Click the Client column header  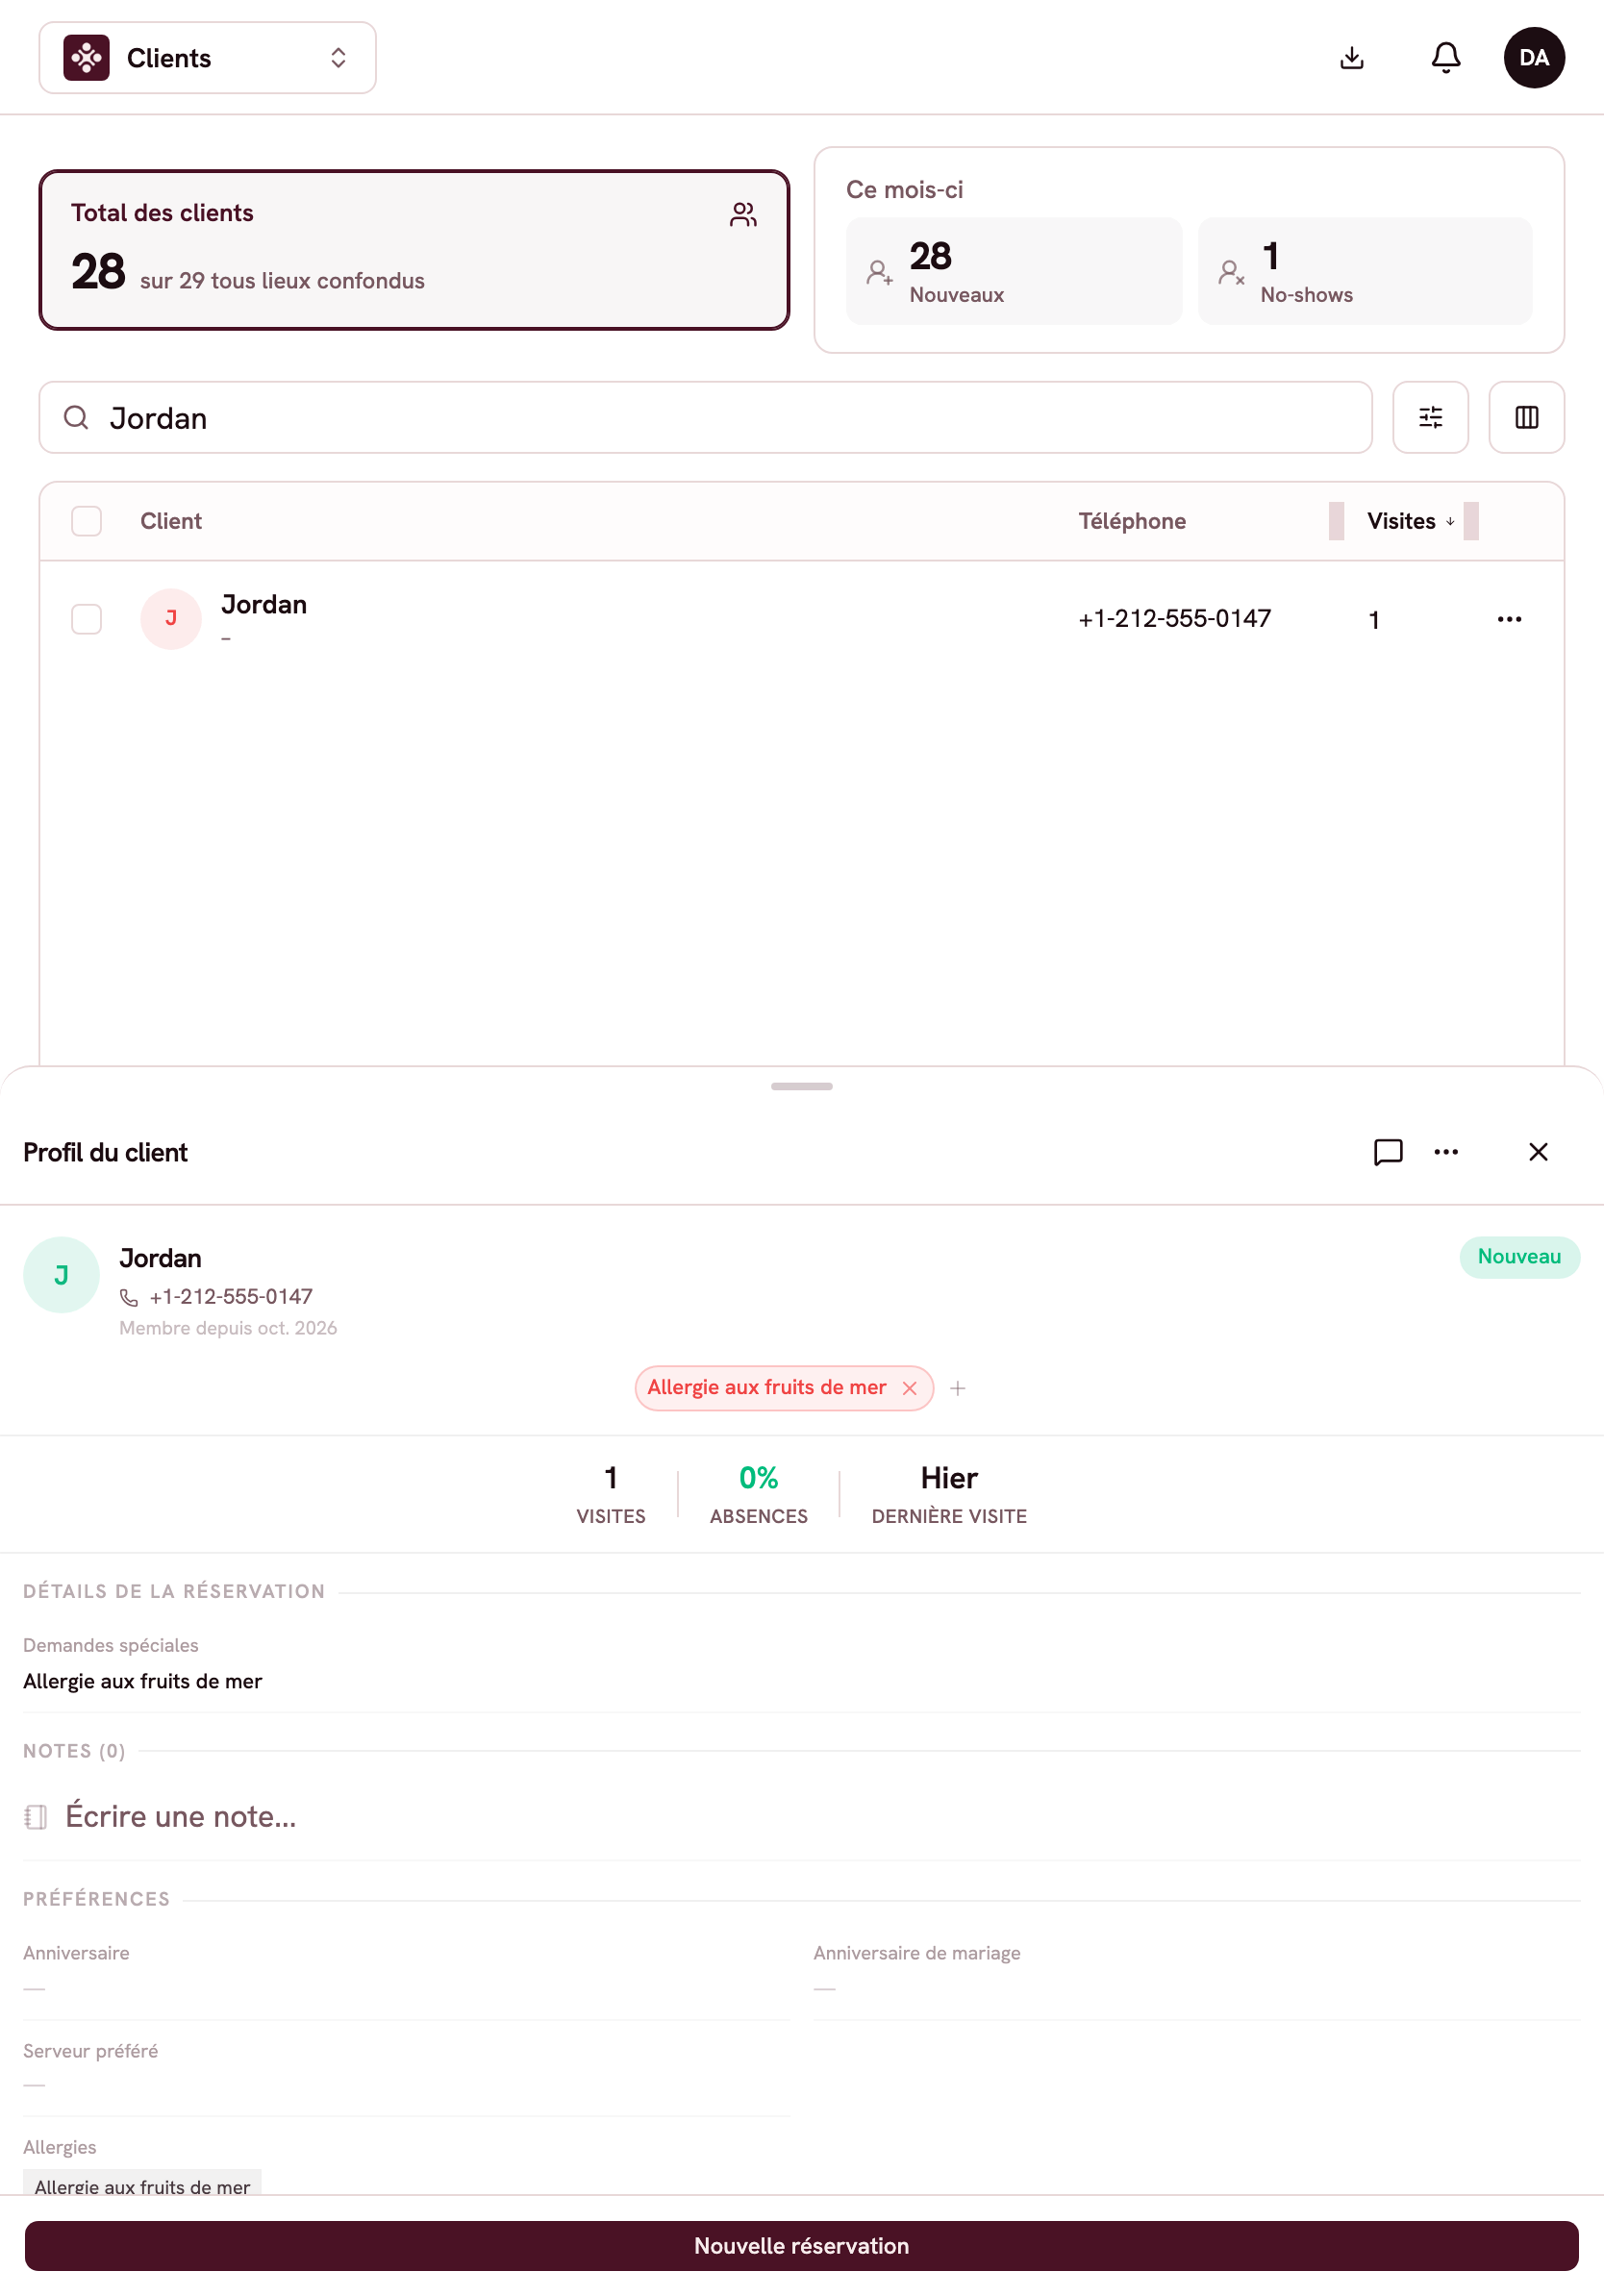point(171,521)
